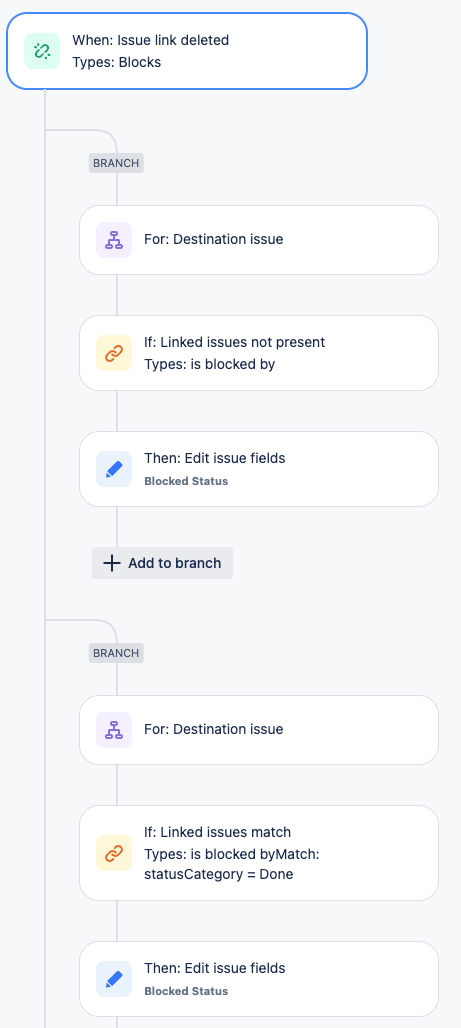Select the first BRANCH label
461x1028 pixels.
tap(116, 163)
